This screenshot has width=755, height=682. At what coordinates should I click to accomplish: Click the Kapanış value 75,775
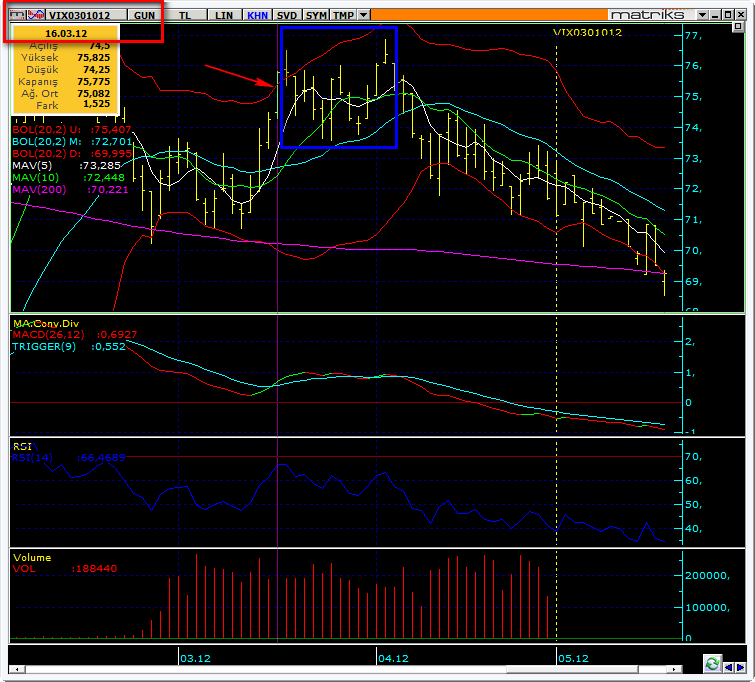tap(93, 82)
